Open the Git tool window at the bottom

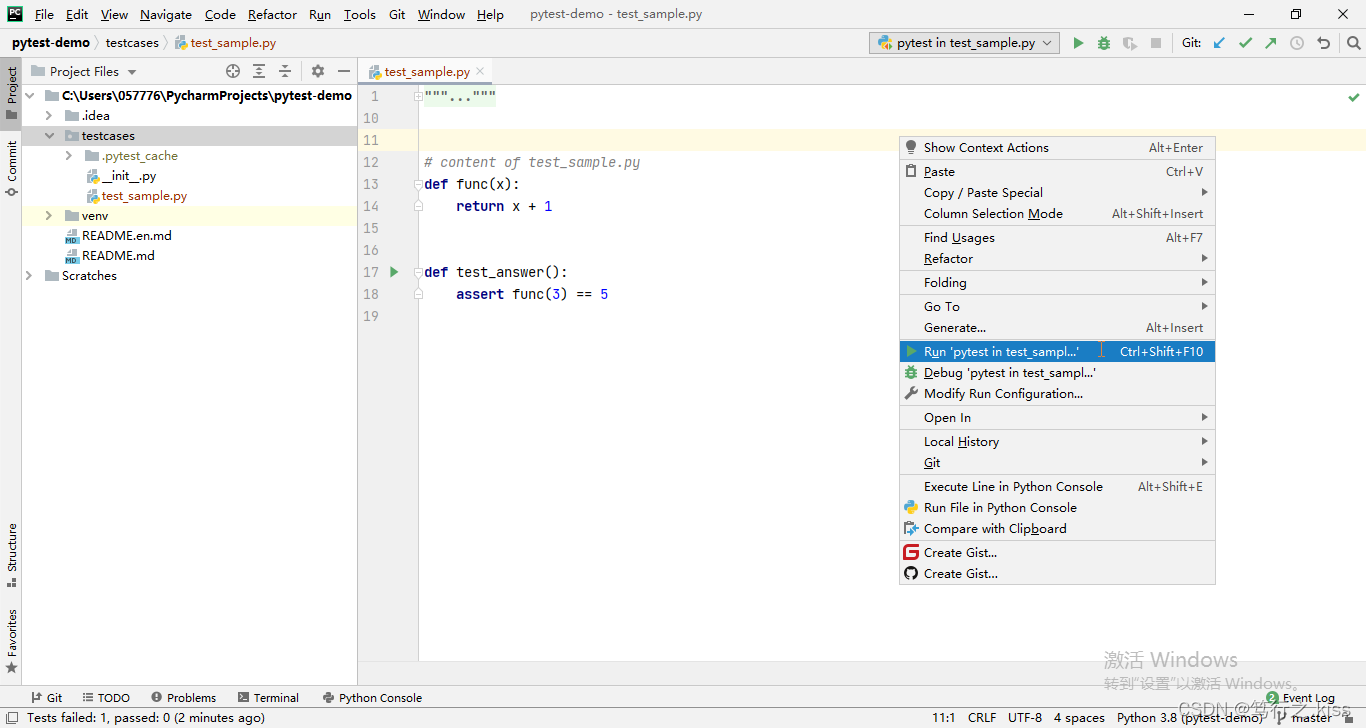(46, 697)
